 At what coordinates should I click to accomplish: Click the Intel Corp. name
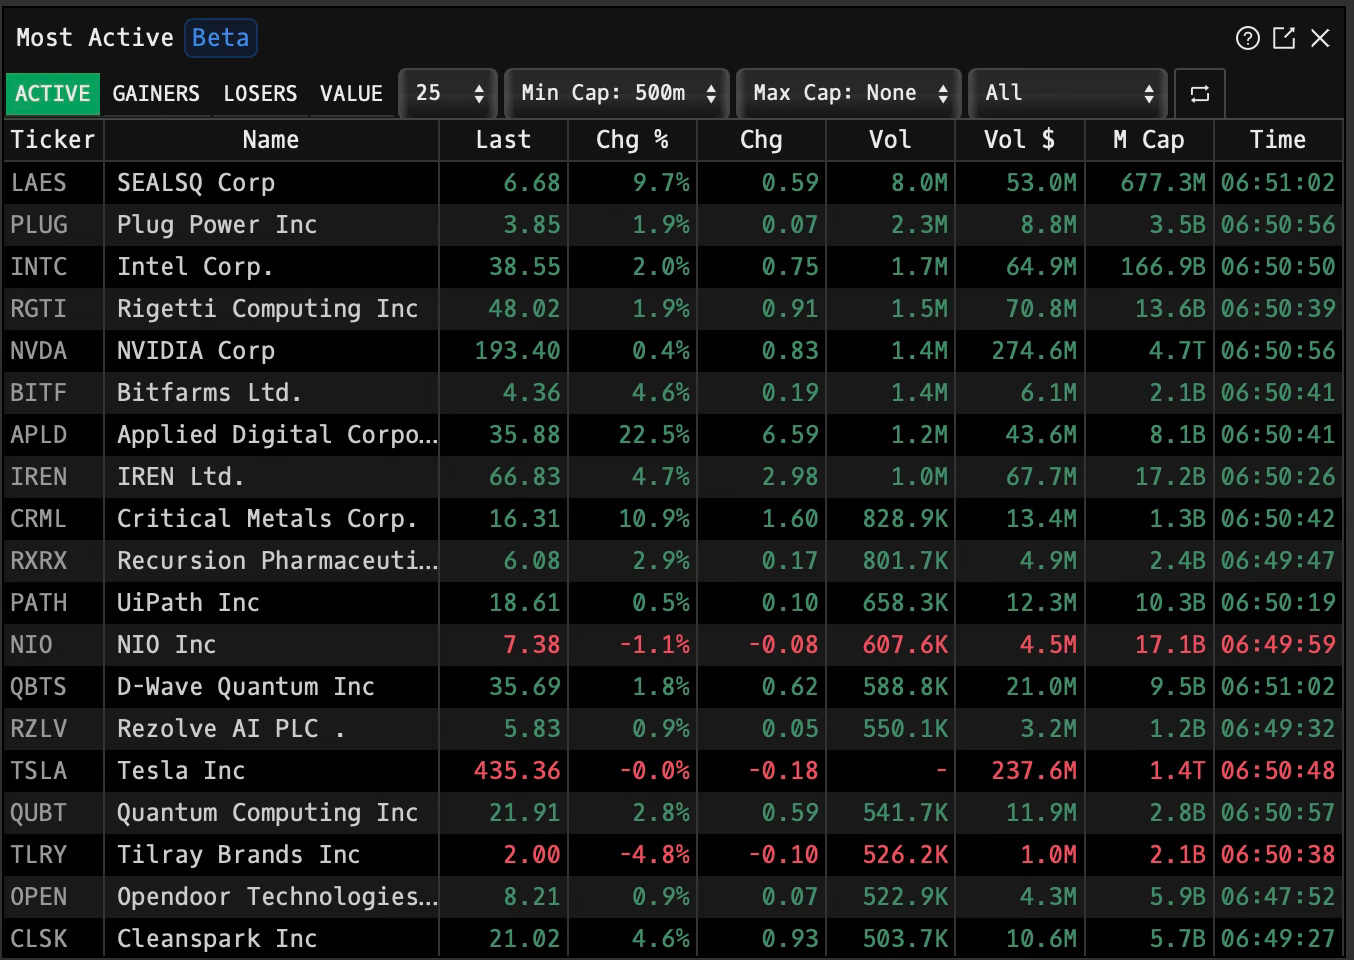pos(195,267)
